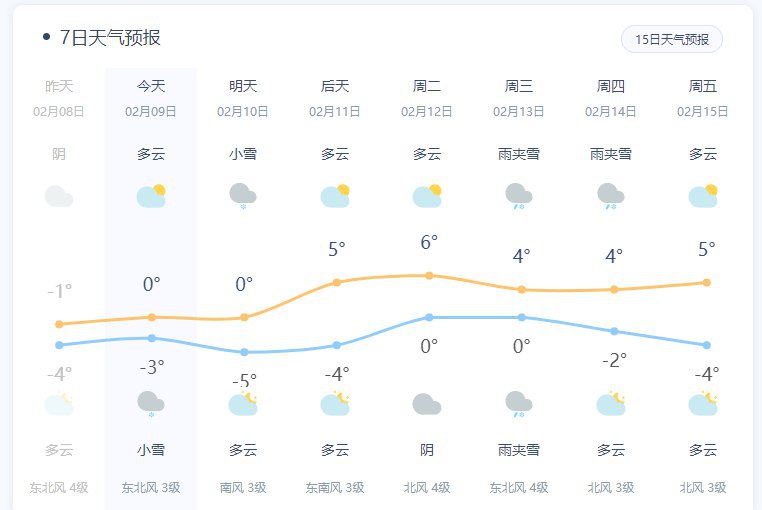
Task: Click Wednesday's daytime sleet weather icon
Action: pos(519,196)
